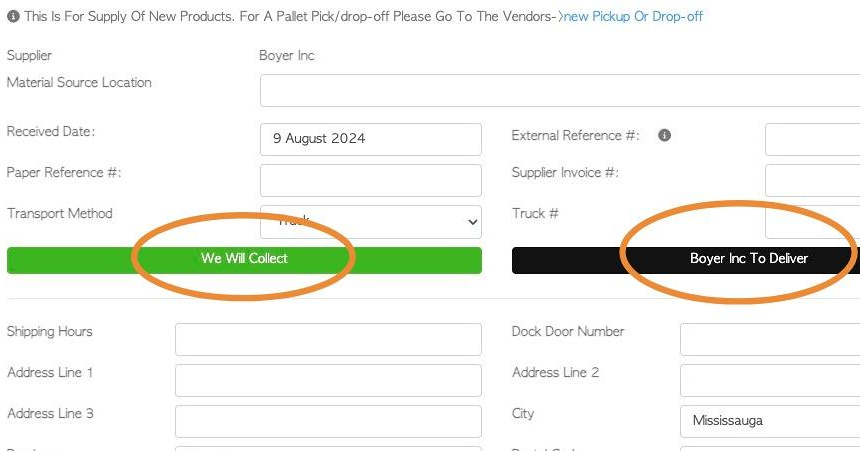Image resolution: width=860 pixels, height=451 pixels.
Task: Click the Transport Method dropdown arrow
Action: pyautogui.click(x=472, y=222)
